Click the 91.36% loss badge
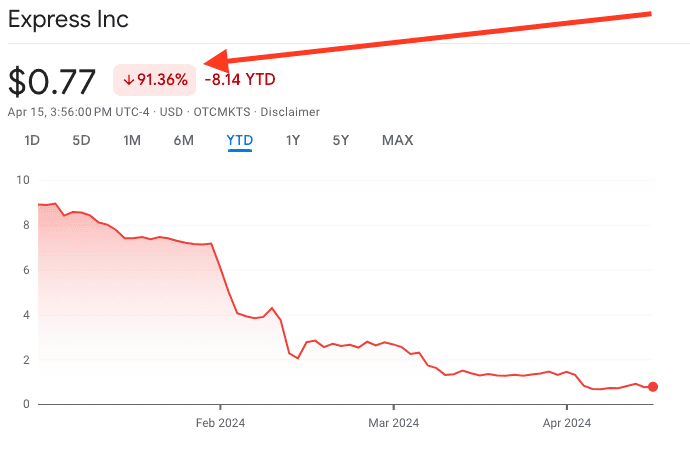The width and height of the screenshot is (690, 449). (154, 80)
